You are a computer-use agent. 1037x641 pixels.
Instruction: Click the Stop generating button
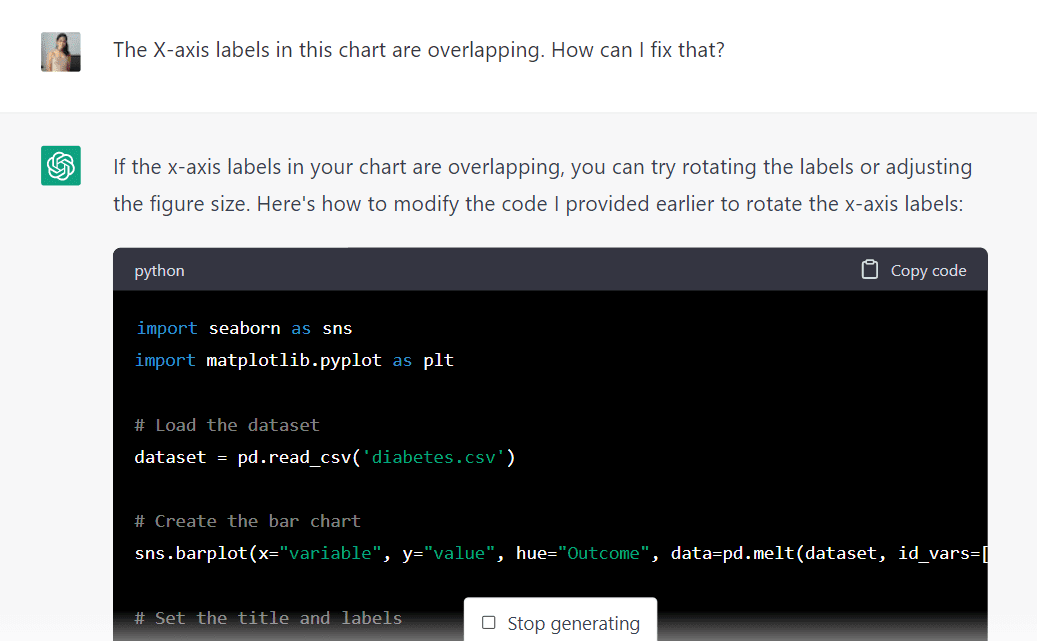coord(561,622)
